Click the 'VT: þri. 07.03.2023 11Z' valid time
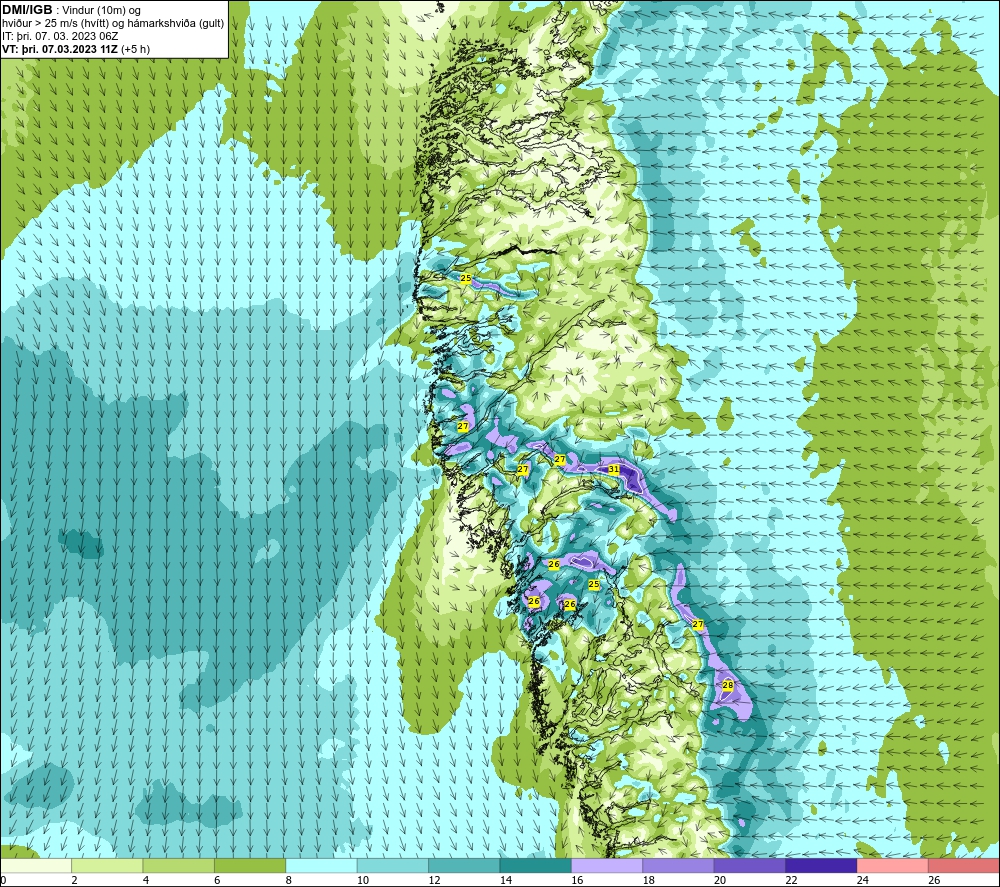Screen dimensions: 1000x887 click(x=59, y=49)
